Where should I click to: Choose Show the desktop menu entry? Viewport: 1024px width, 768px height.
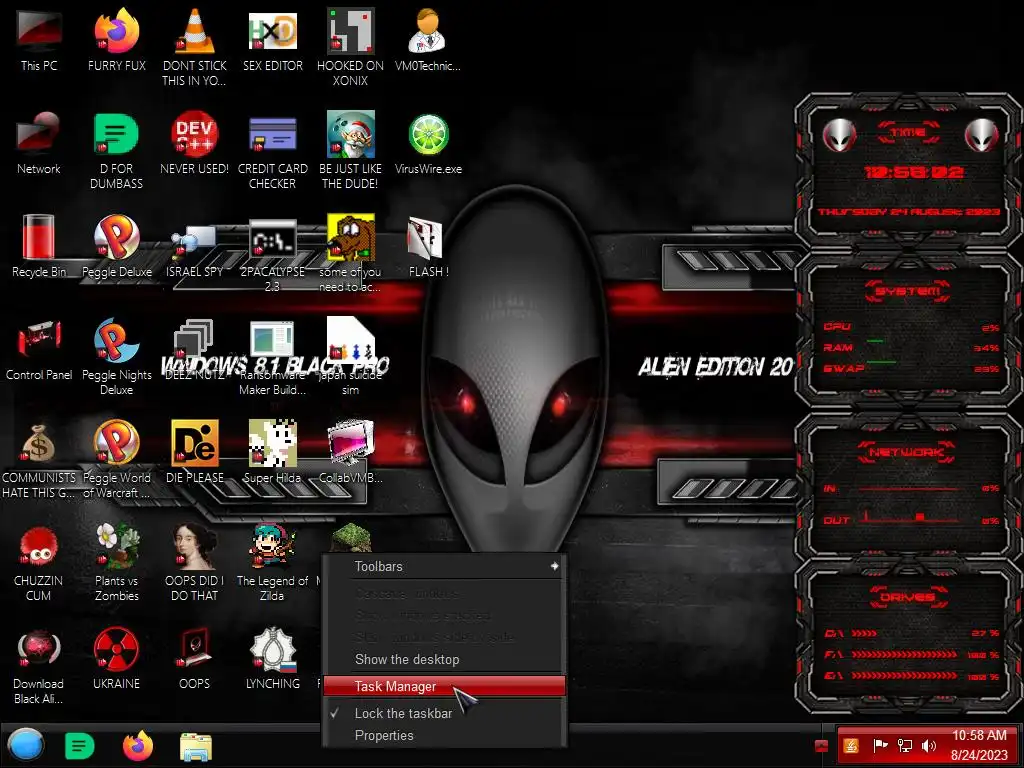pos(444,660)
